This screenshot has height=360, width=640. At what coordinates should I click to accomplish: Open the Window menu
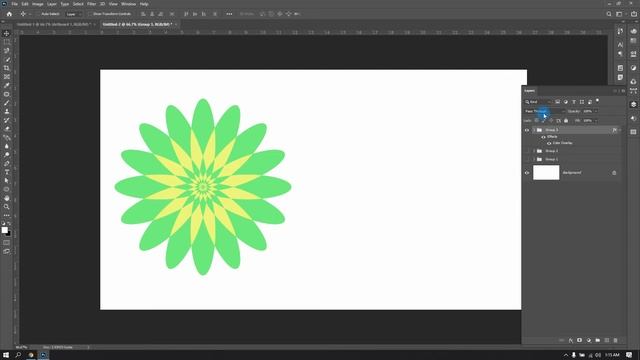128,4
